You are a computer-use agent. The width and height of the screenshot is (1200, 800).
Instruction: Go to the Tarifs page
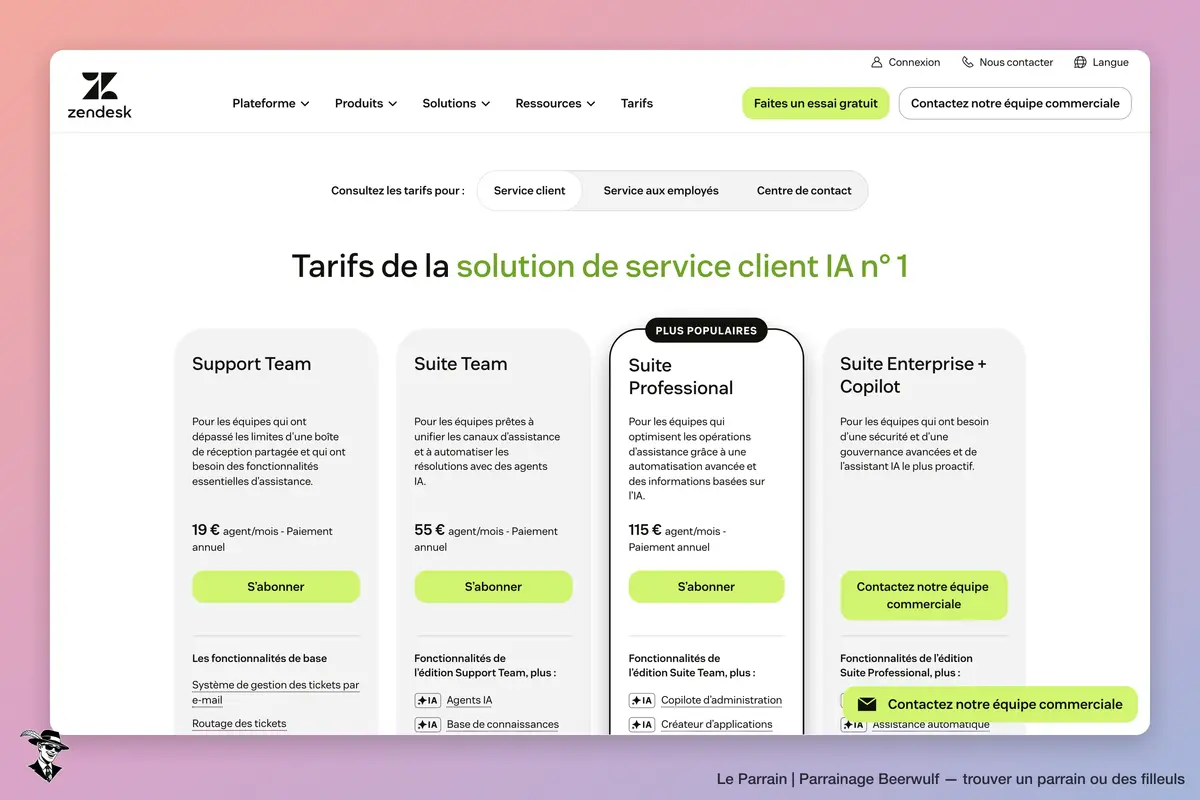[x=637, y=103]
